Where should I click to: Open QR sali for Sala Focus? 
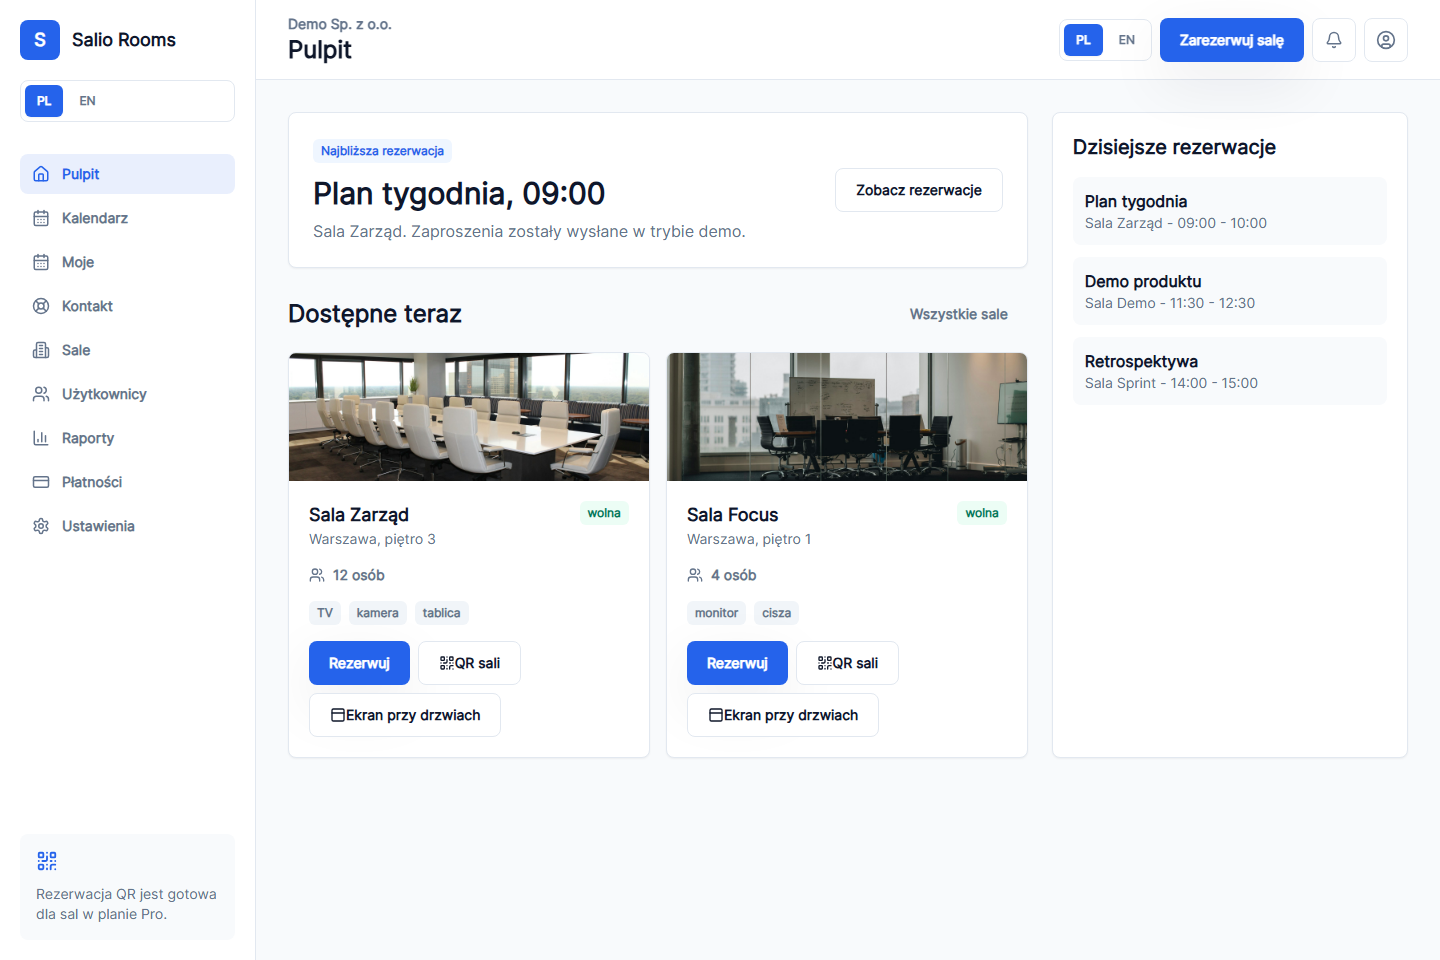pyautogui.click(x=847, y=663)
